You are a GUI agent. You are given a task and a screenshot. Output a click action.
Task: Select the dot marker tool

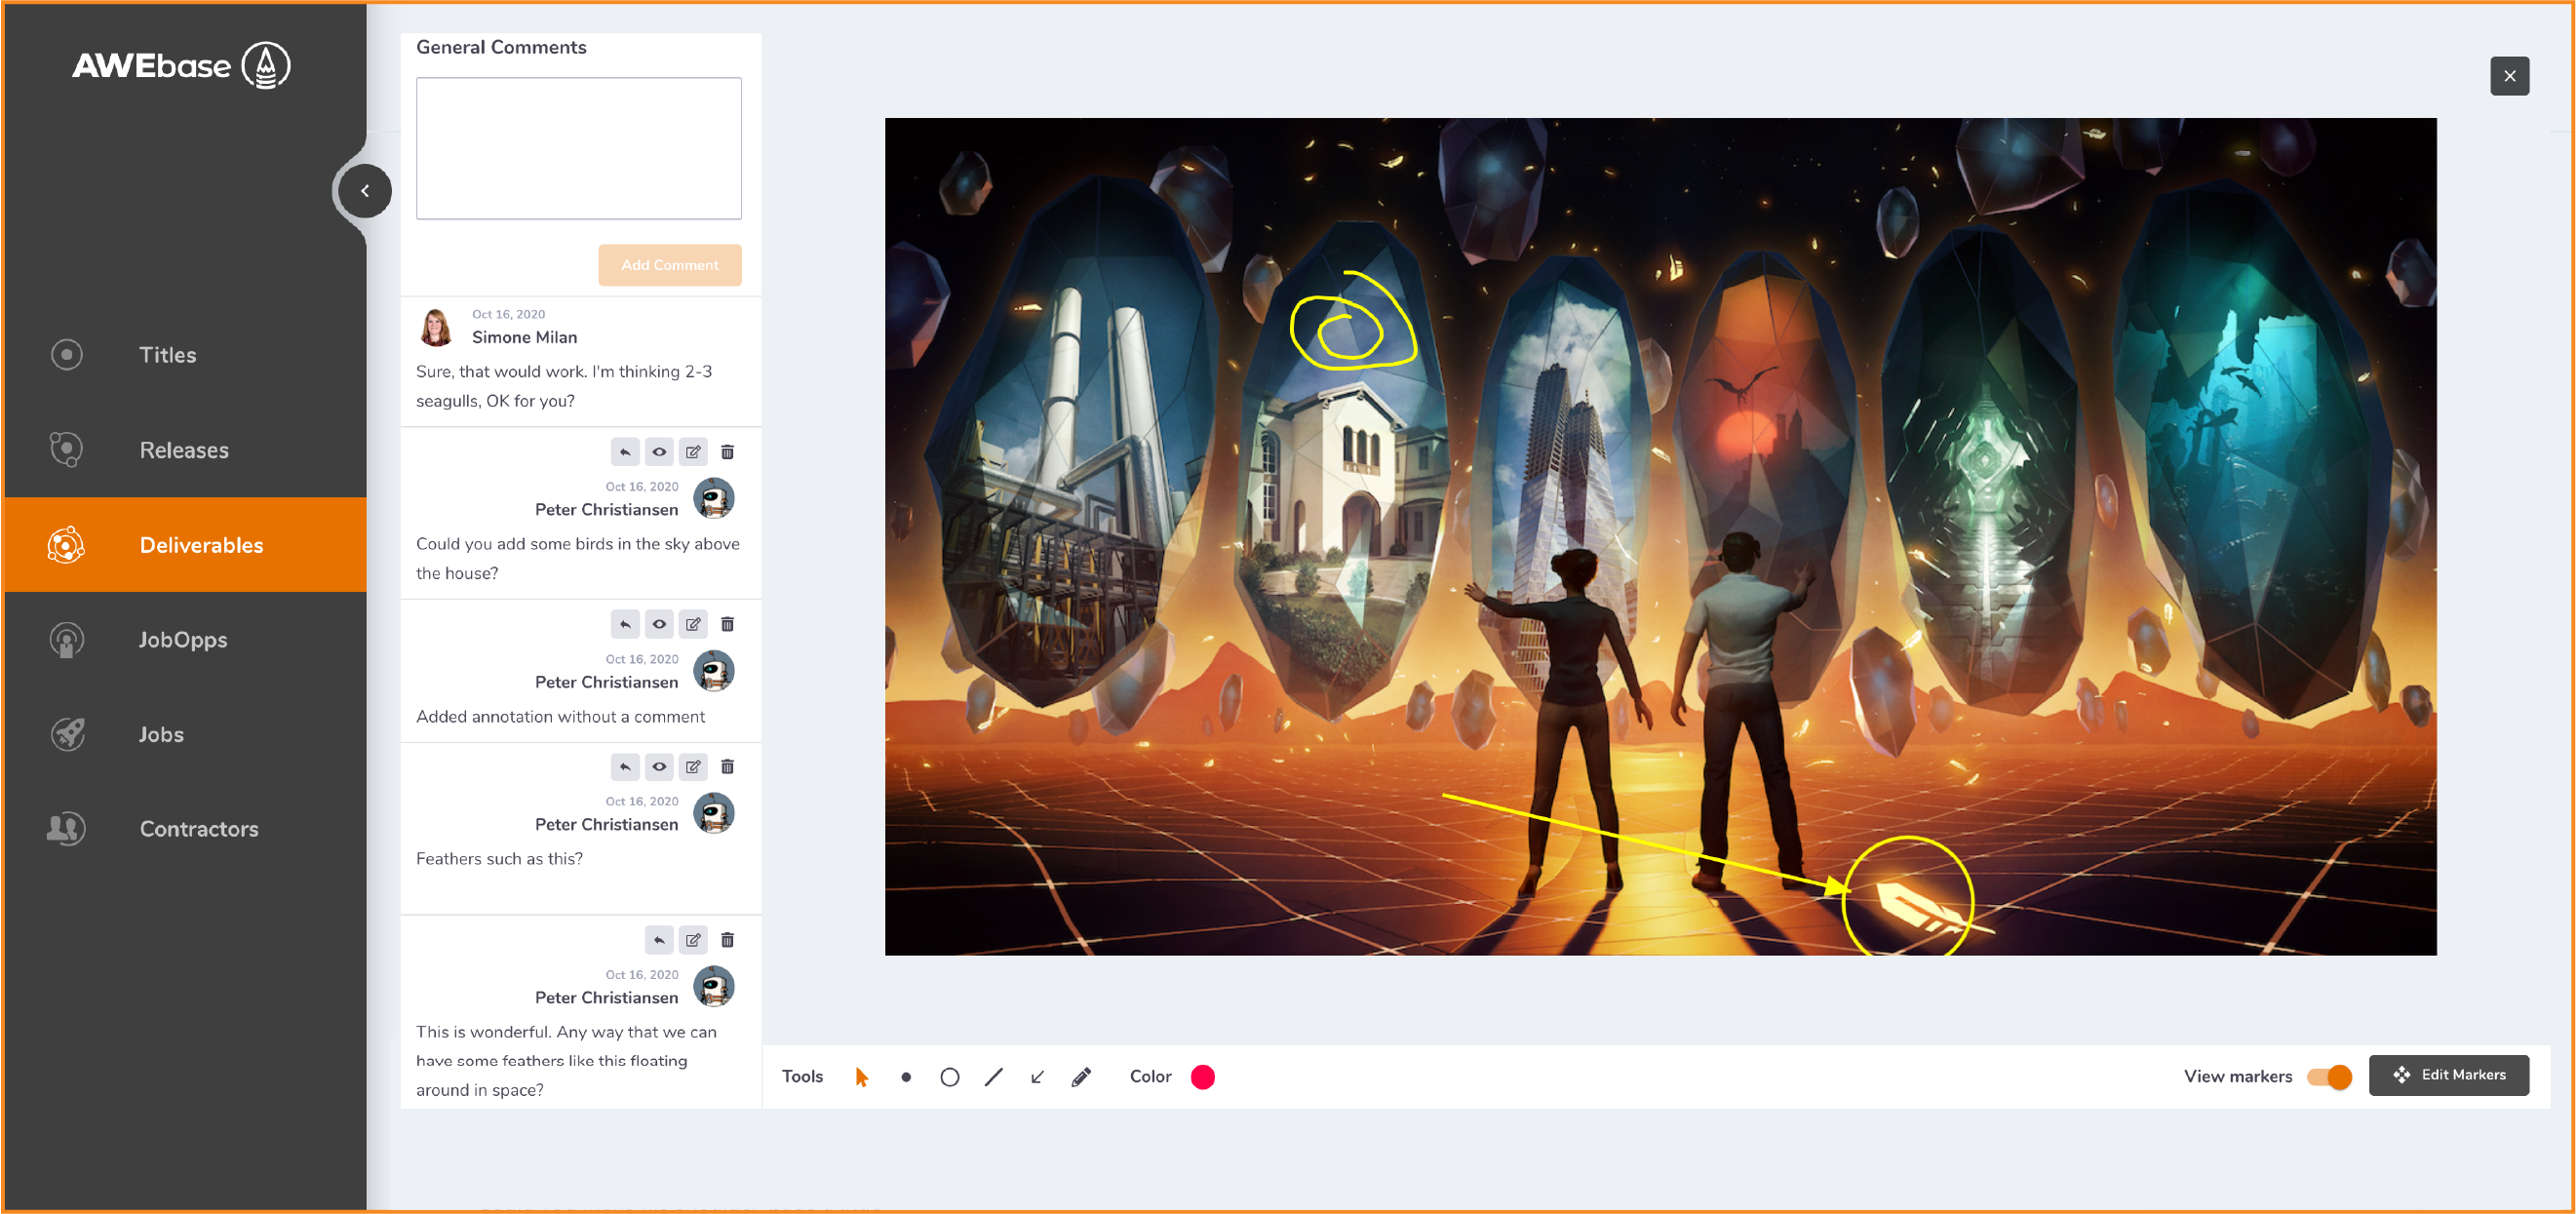point(905,1076)
